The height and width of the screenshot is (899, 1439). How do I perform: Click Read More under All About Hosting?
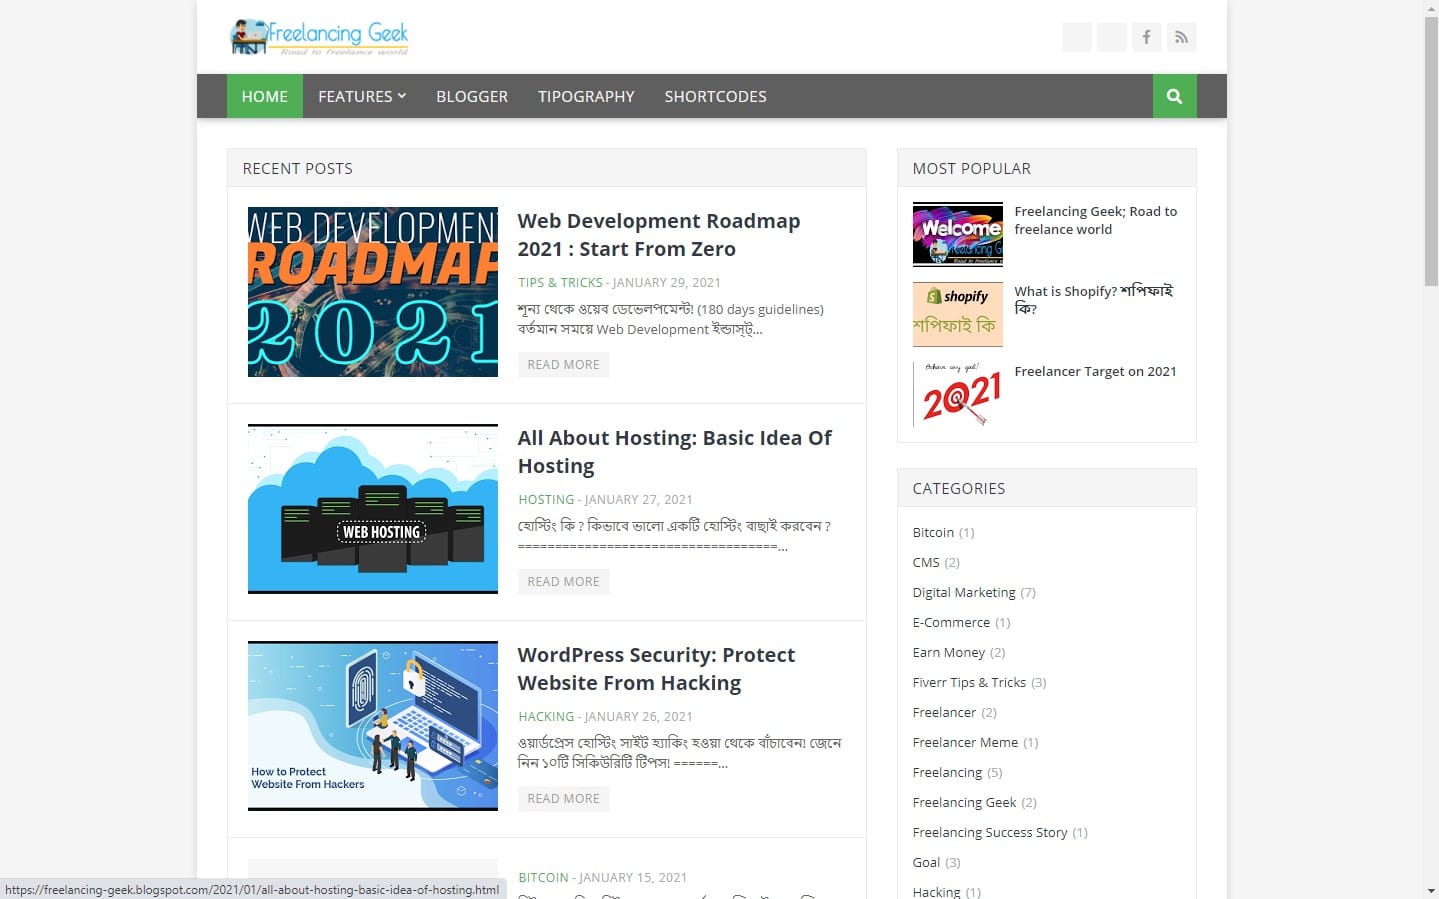[x=564, y=582]
